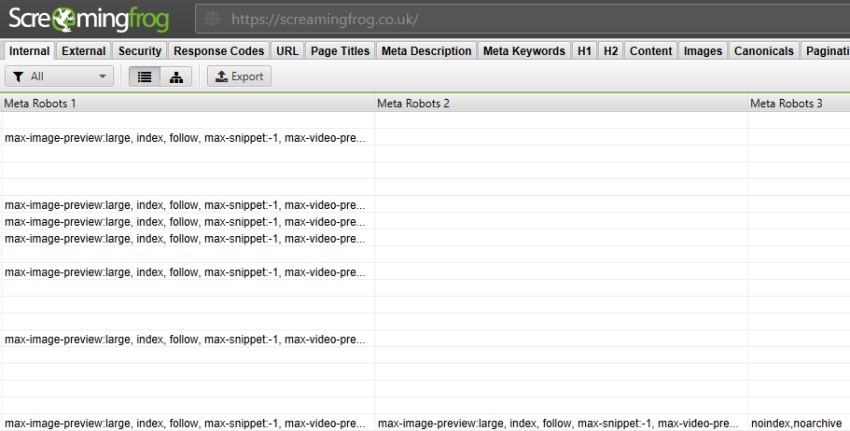Select the H1 tab
The image size is (850, 431).
tap(584, 51)
